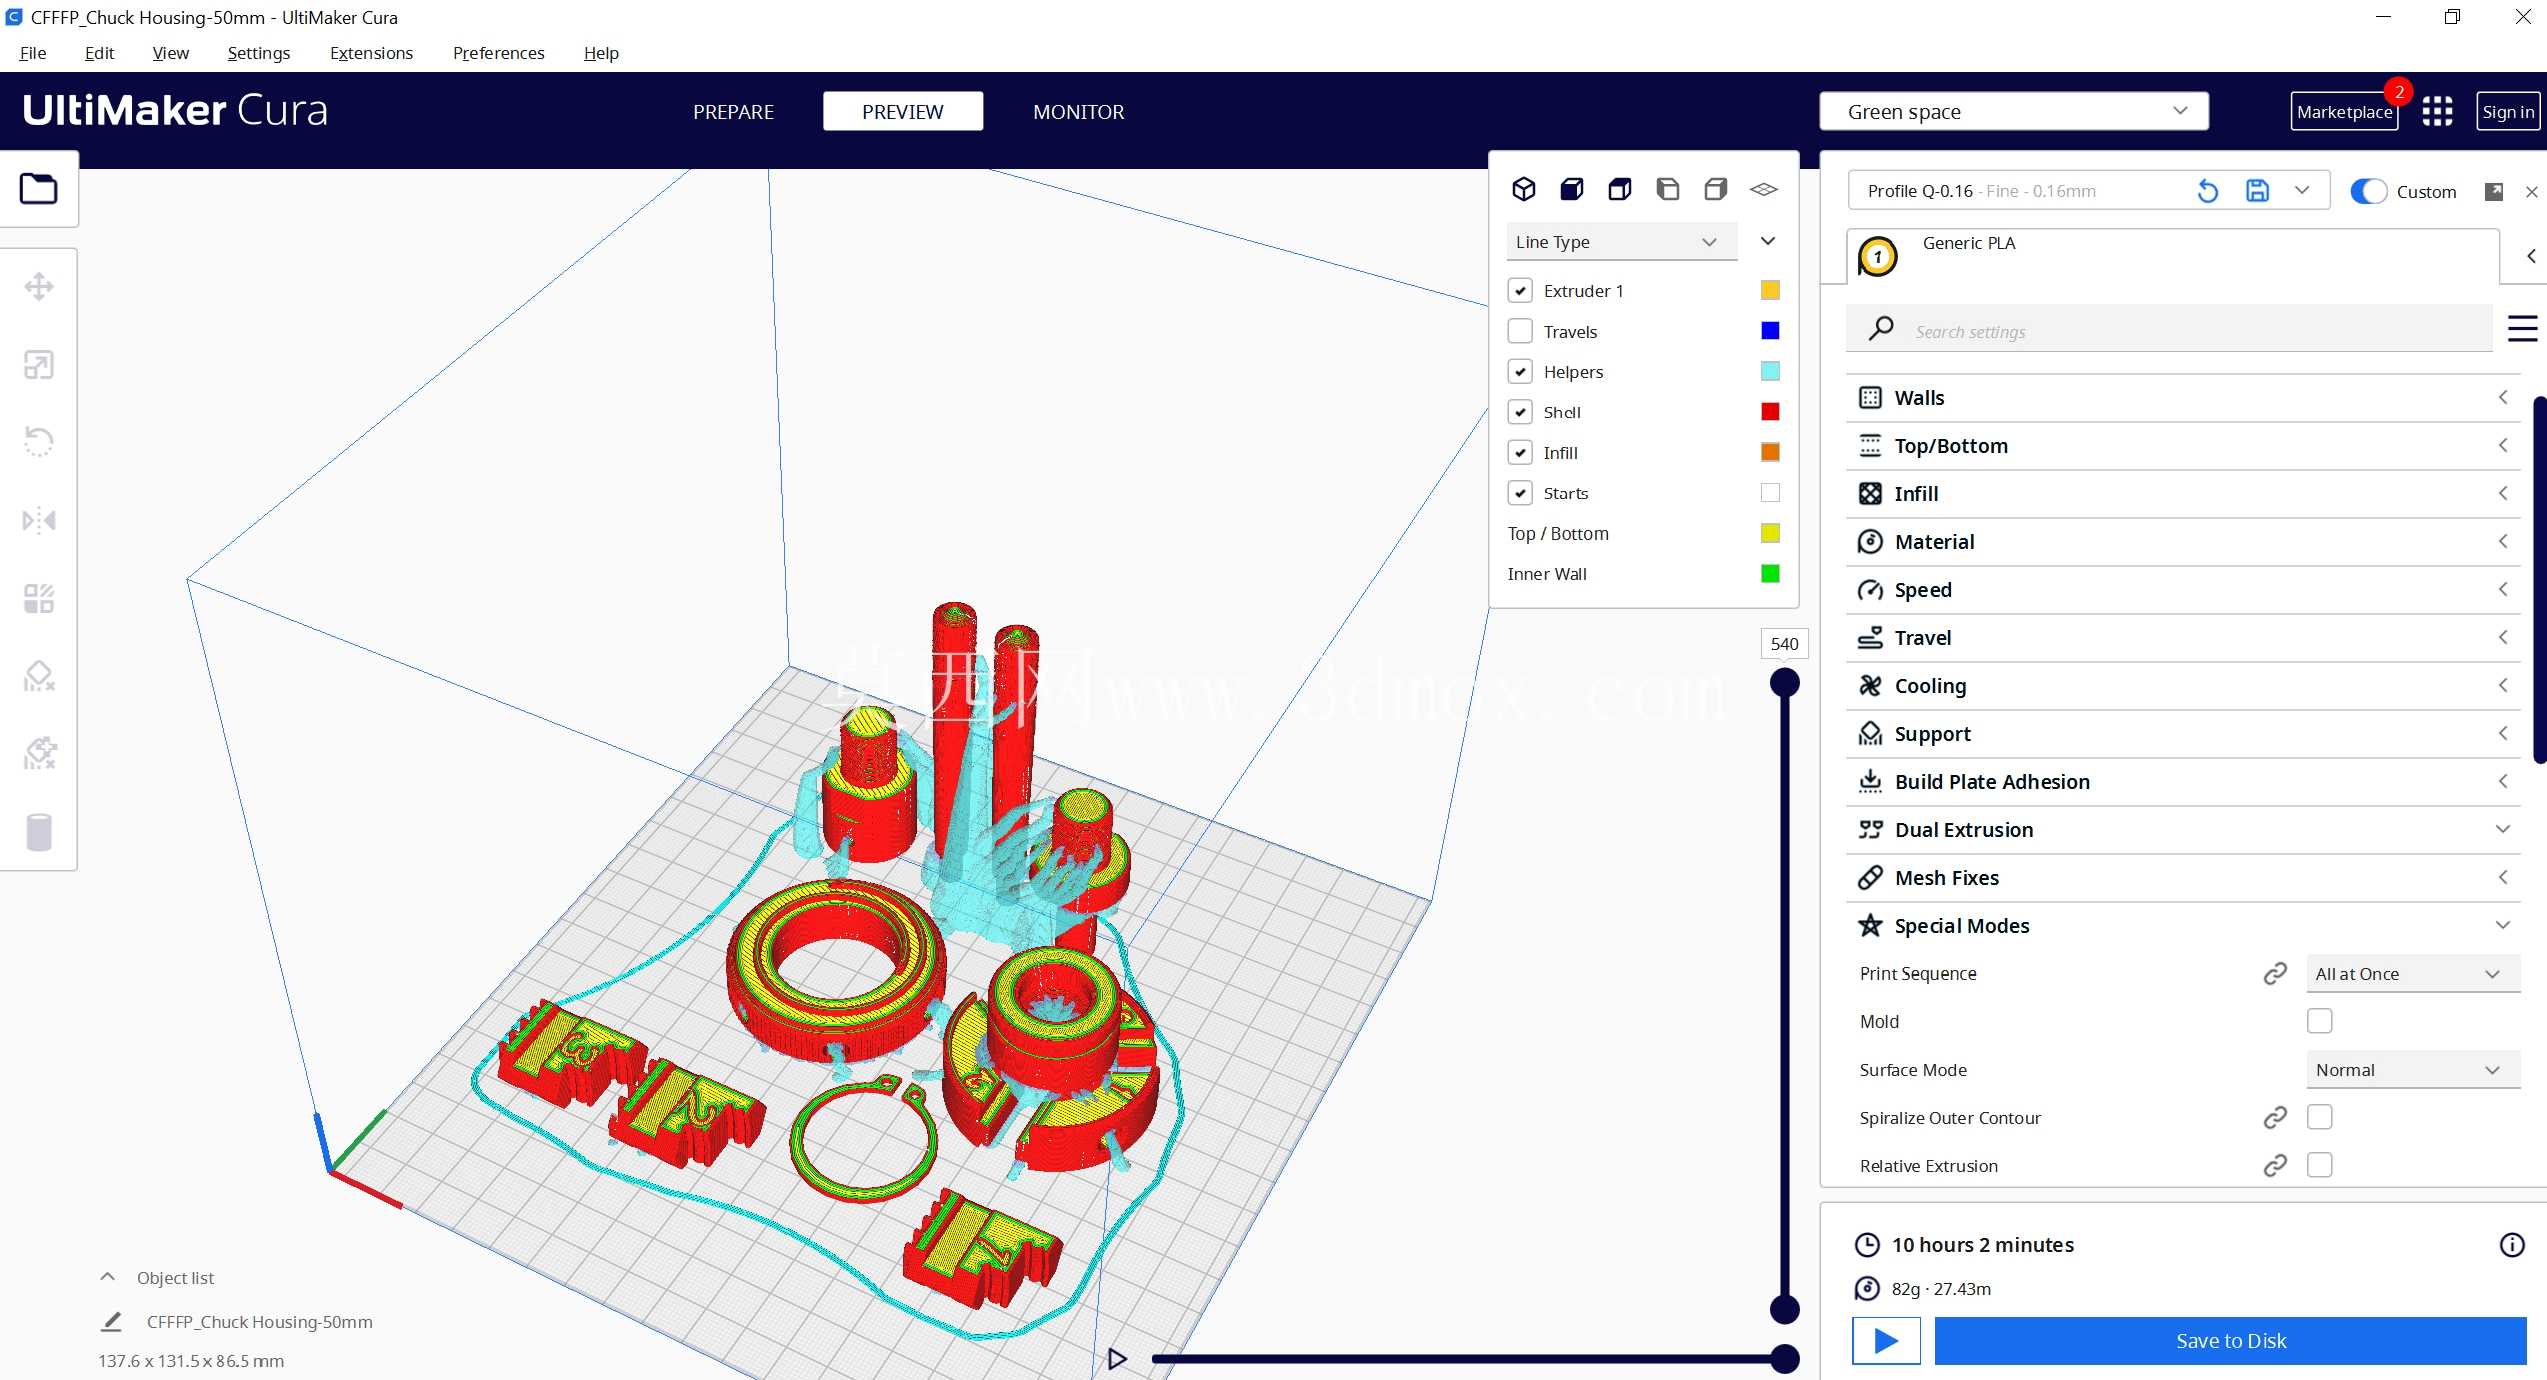2547x1380 pixels.
Task: Click the Sign in button
Action: point(2507,111)
